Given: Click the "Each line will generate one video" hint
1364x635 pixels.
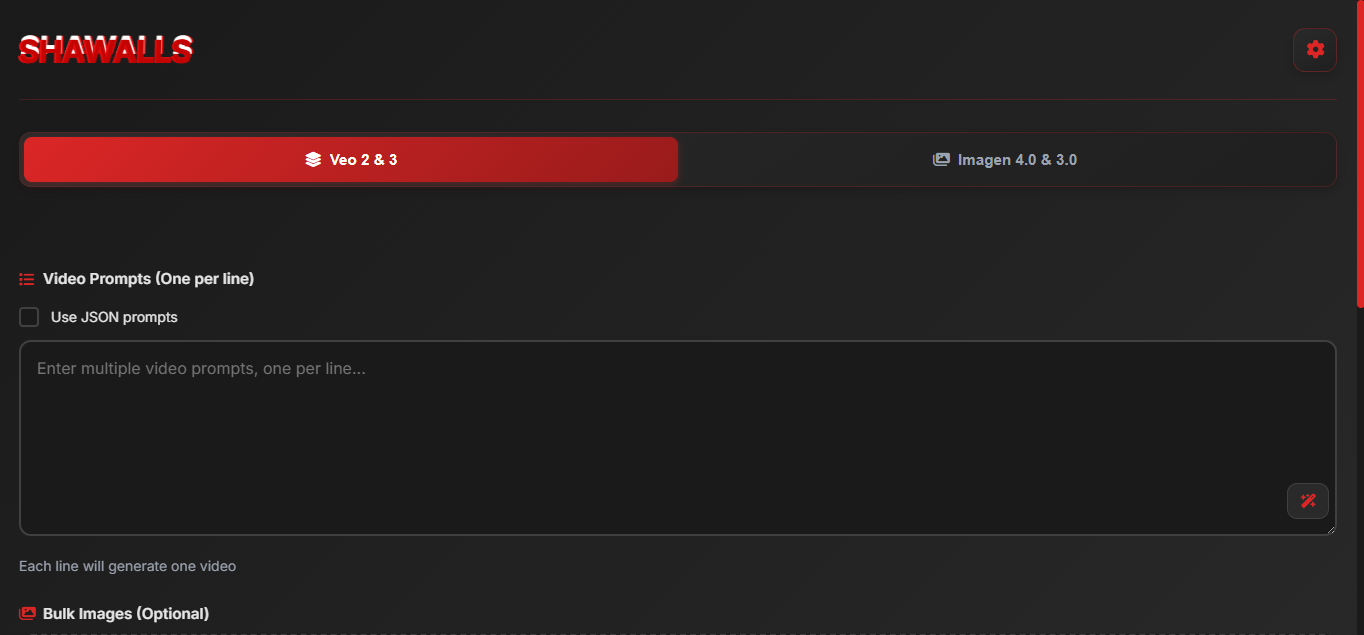Looking at the screenshot, I should click(x=127, y=566).
